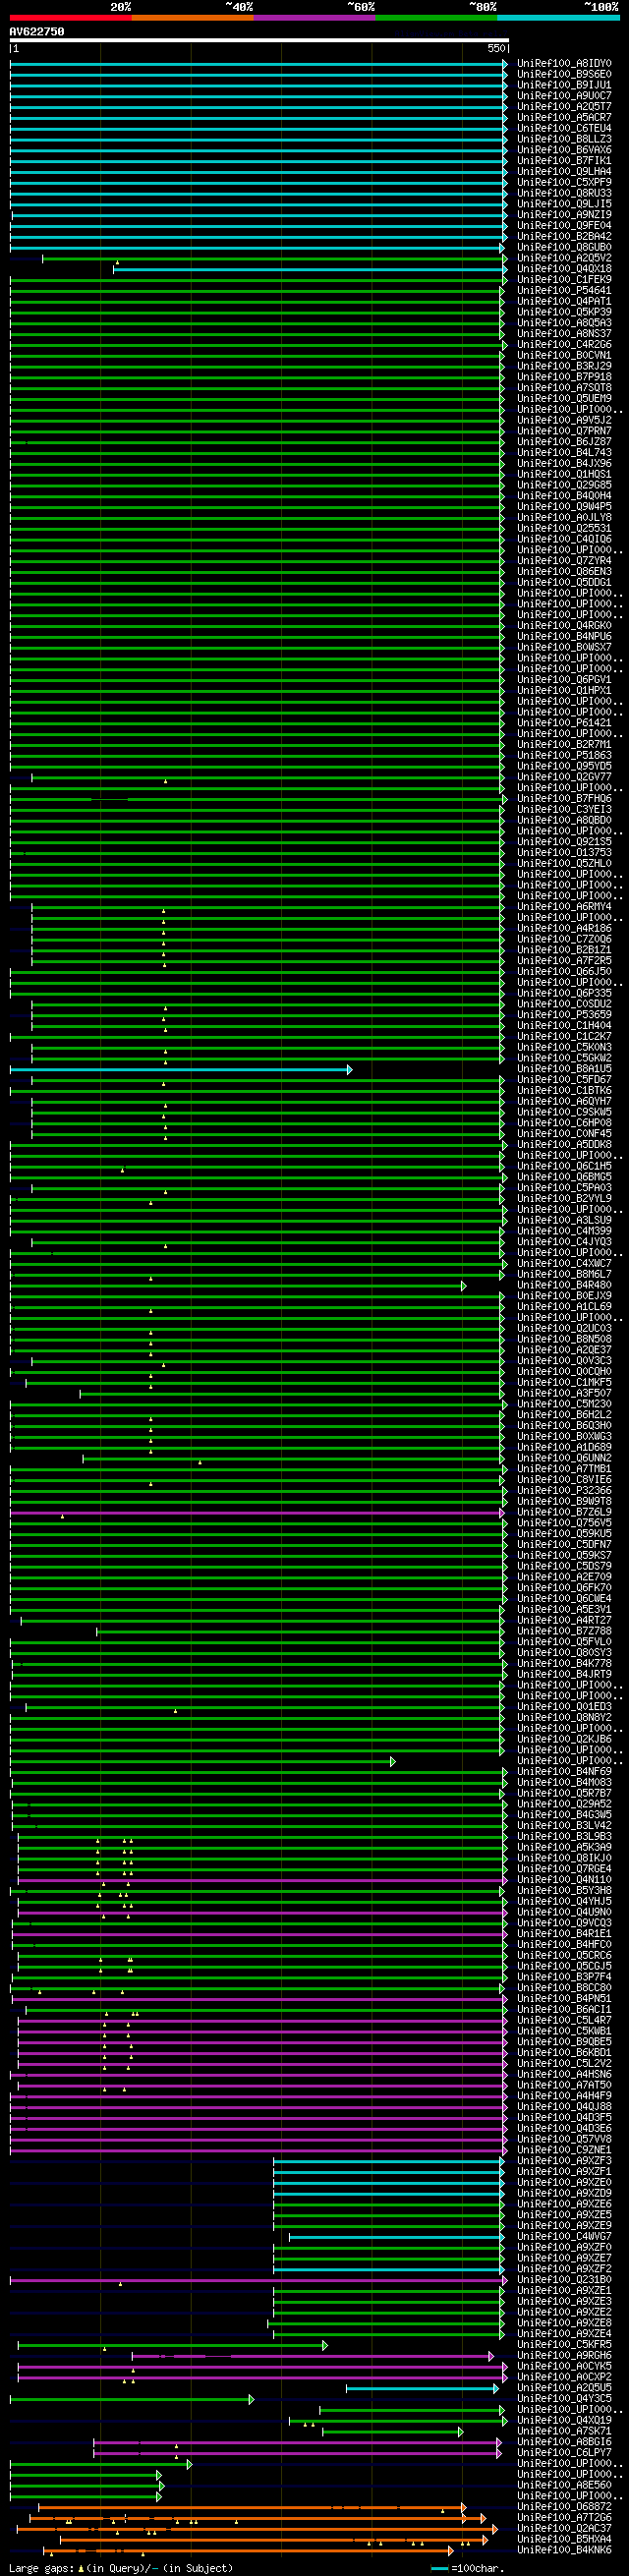Select hit label UniRef100_Q7PRN7
The width and height of the screenshot is (629, 2576).
[564, 431]
